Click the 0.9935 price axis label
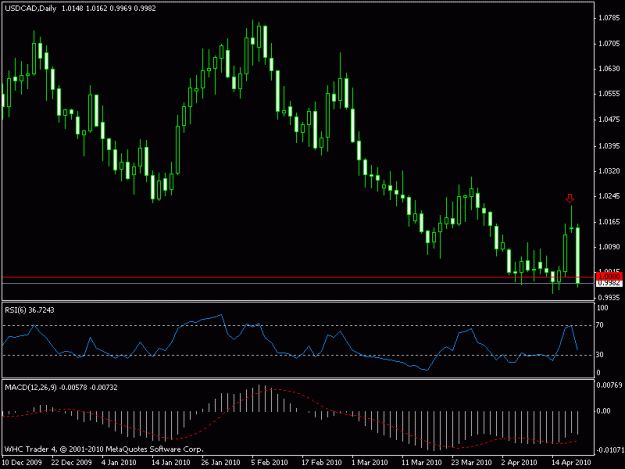This screenshot has height=469, width=625. click(x=609, y=298)
